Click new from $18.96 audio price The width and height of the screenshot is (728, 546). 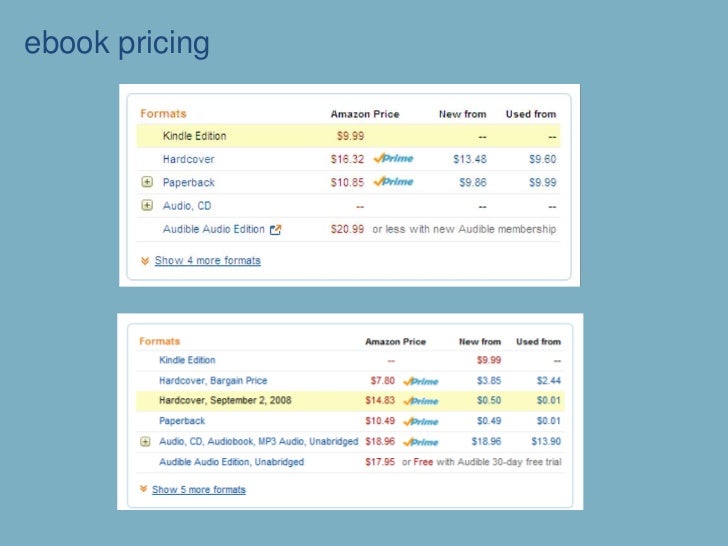tap(486, 442)
